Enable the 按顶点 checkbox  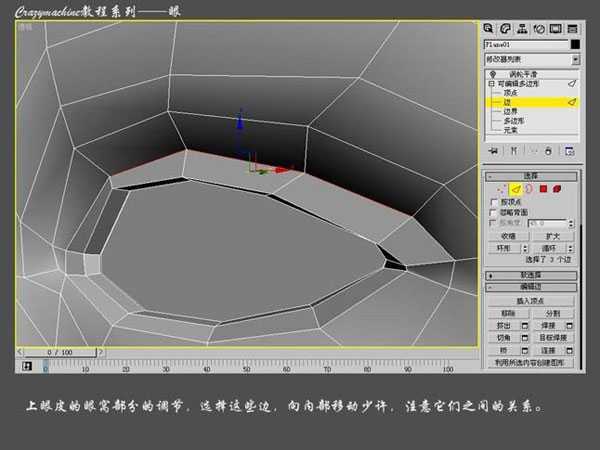click(494, 202)
